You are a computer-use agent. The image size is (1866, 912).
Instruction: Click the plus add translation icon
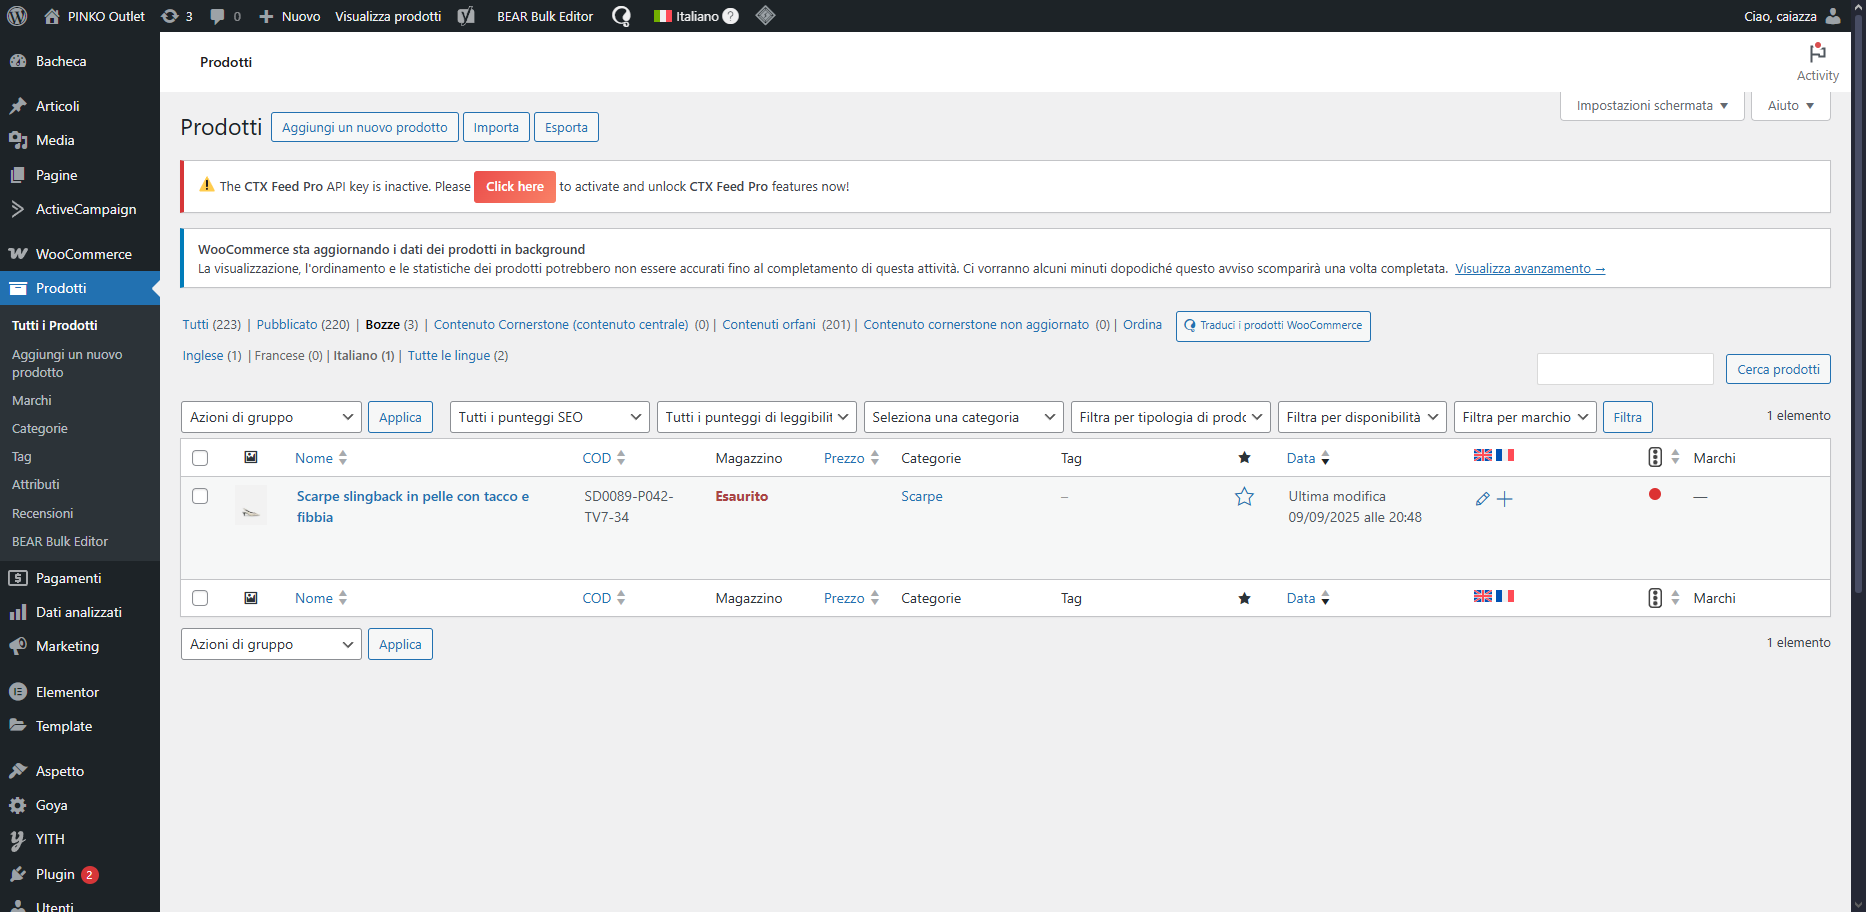(1505, 499)
